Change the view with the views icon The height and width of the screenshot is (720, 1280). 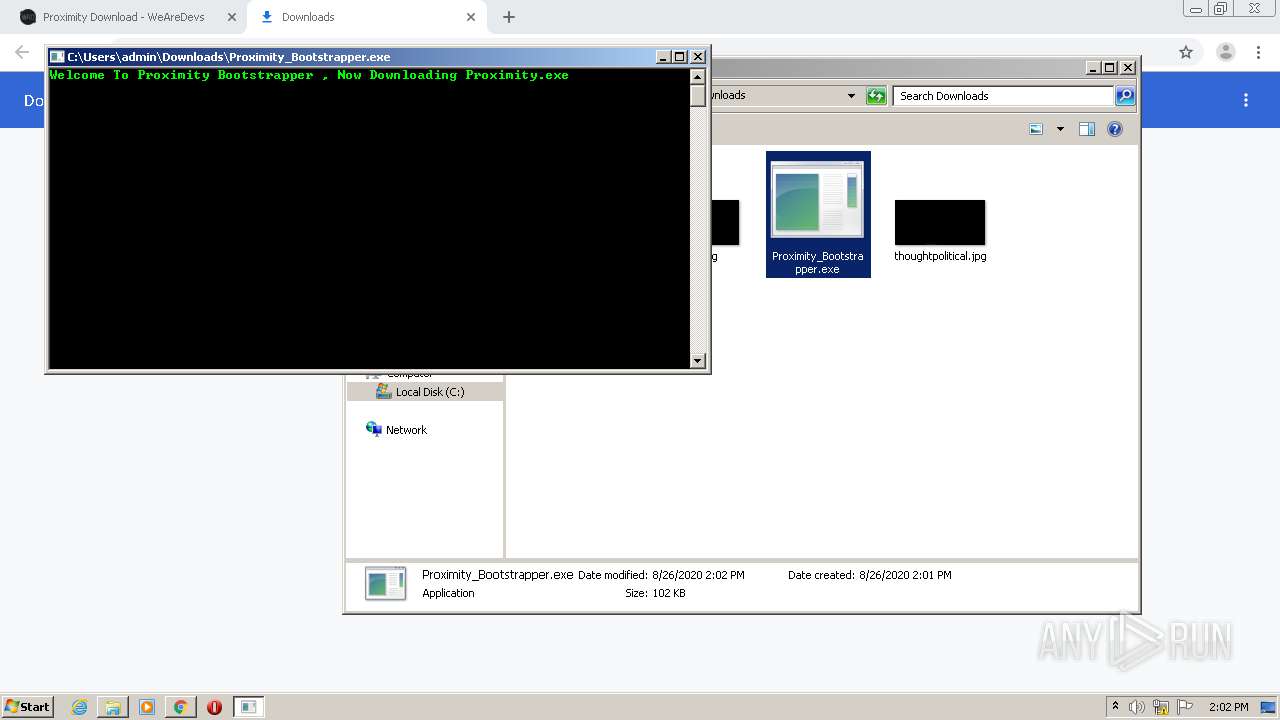pos(1036,129)
